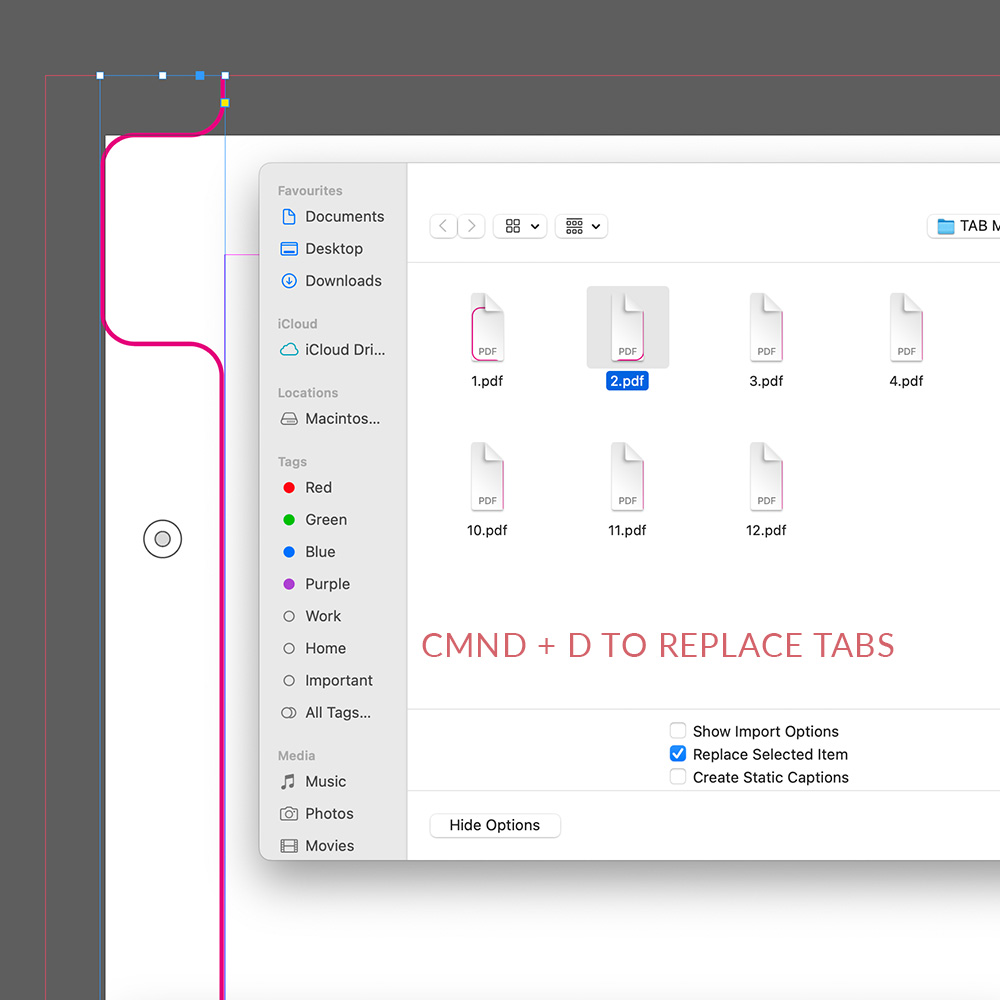The height and width of the screenshot is (1000, 1000).
Task: Click the 1.pdf filename label
Action: coord(487,381)
